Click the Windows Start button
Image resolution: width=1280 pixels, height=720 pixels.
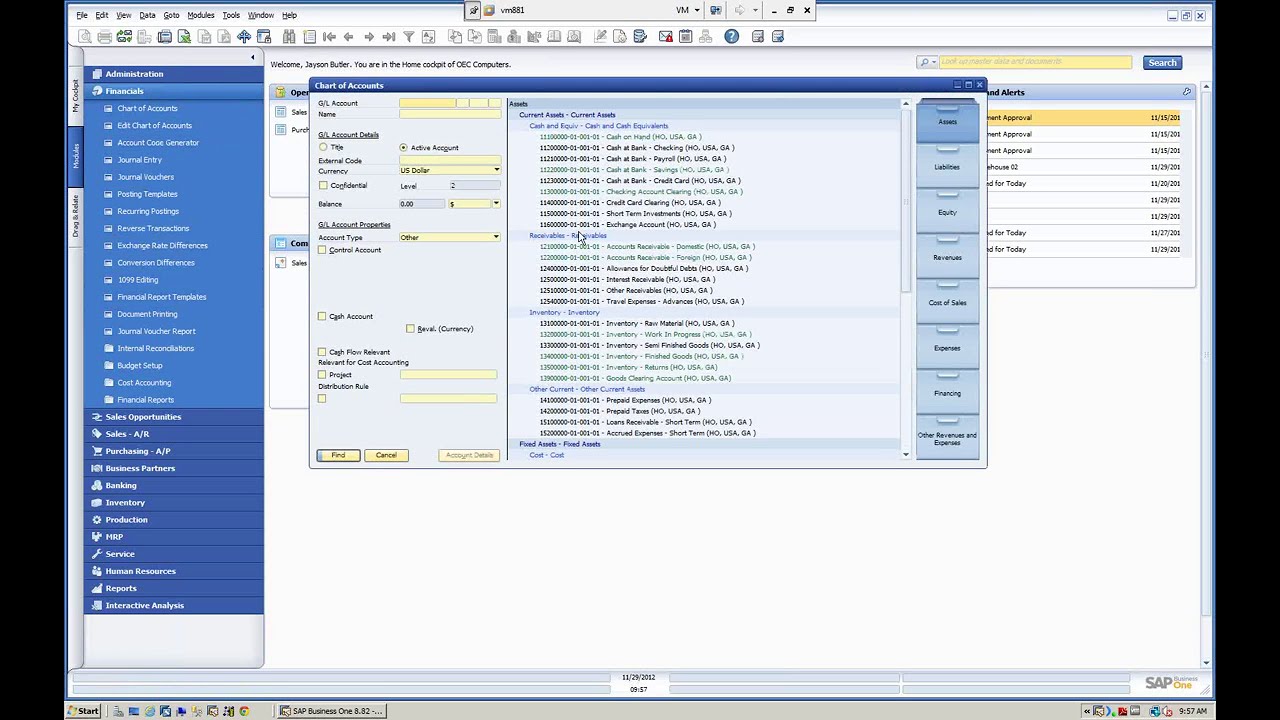click(83, 711)
